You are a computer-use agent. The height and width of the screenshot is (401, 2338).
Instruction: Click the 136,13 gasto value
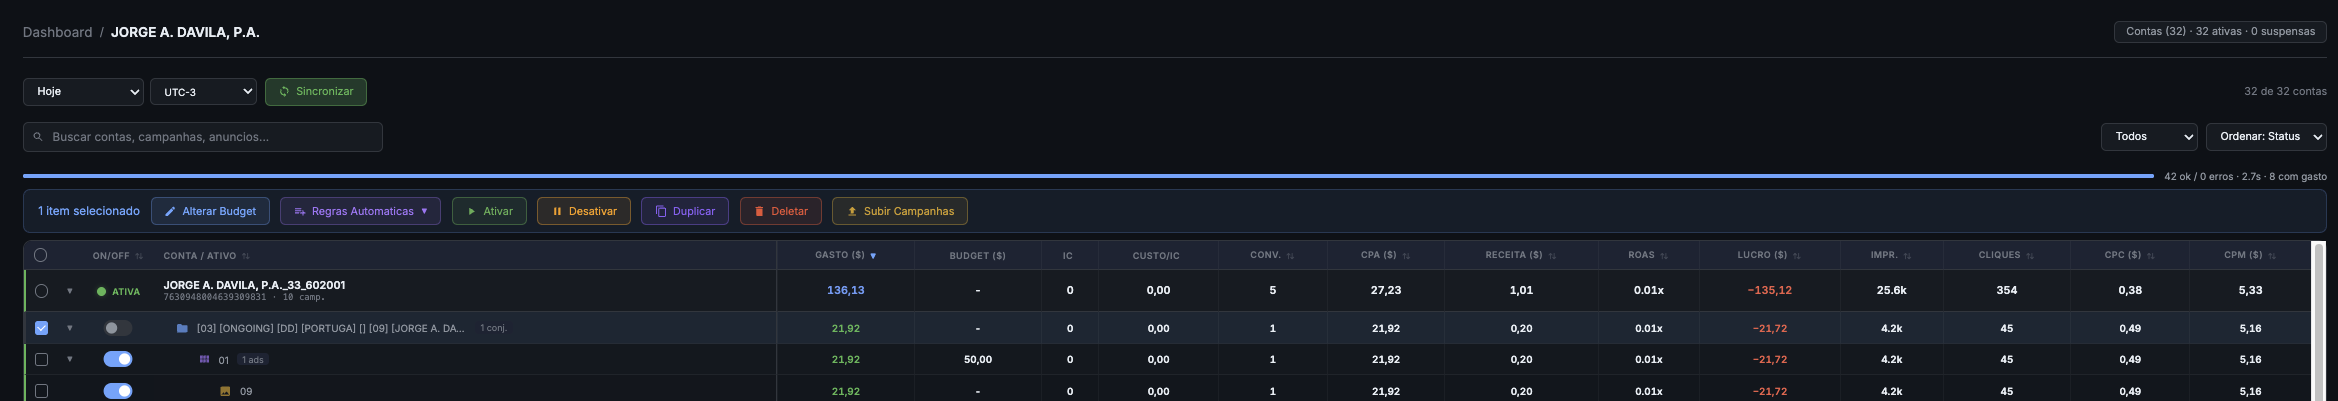(845, 290)
